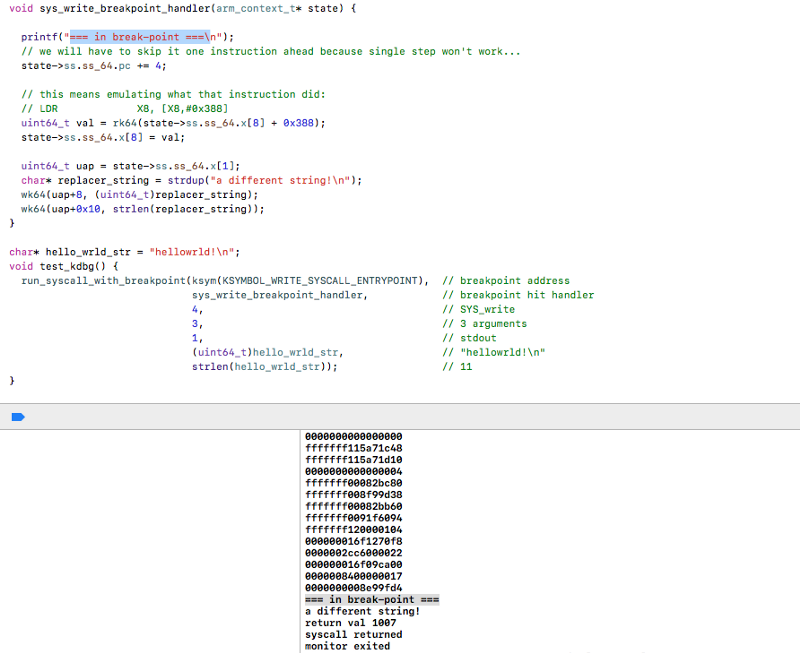The width and height of the screenshot is (800, 653).
Task: Click the 0x388 hex literal in the rk64 line
Action: tap(302, 123)
